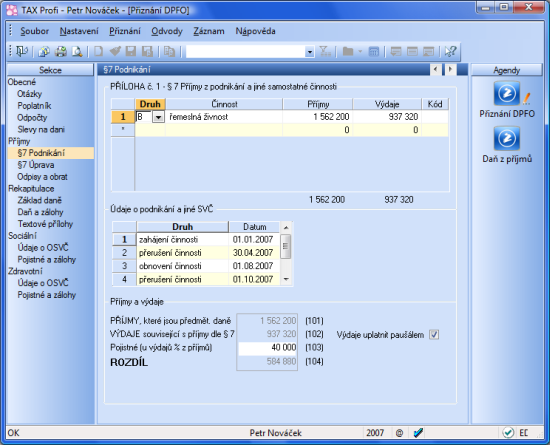
Task: Open the Odvody menu
Action: (x=167, y=31)
